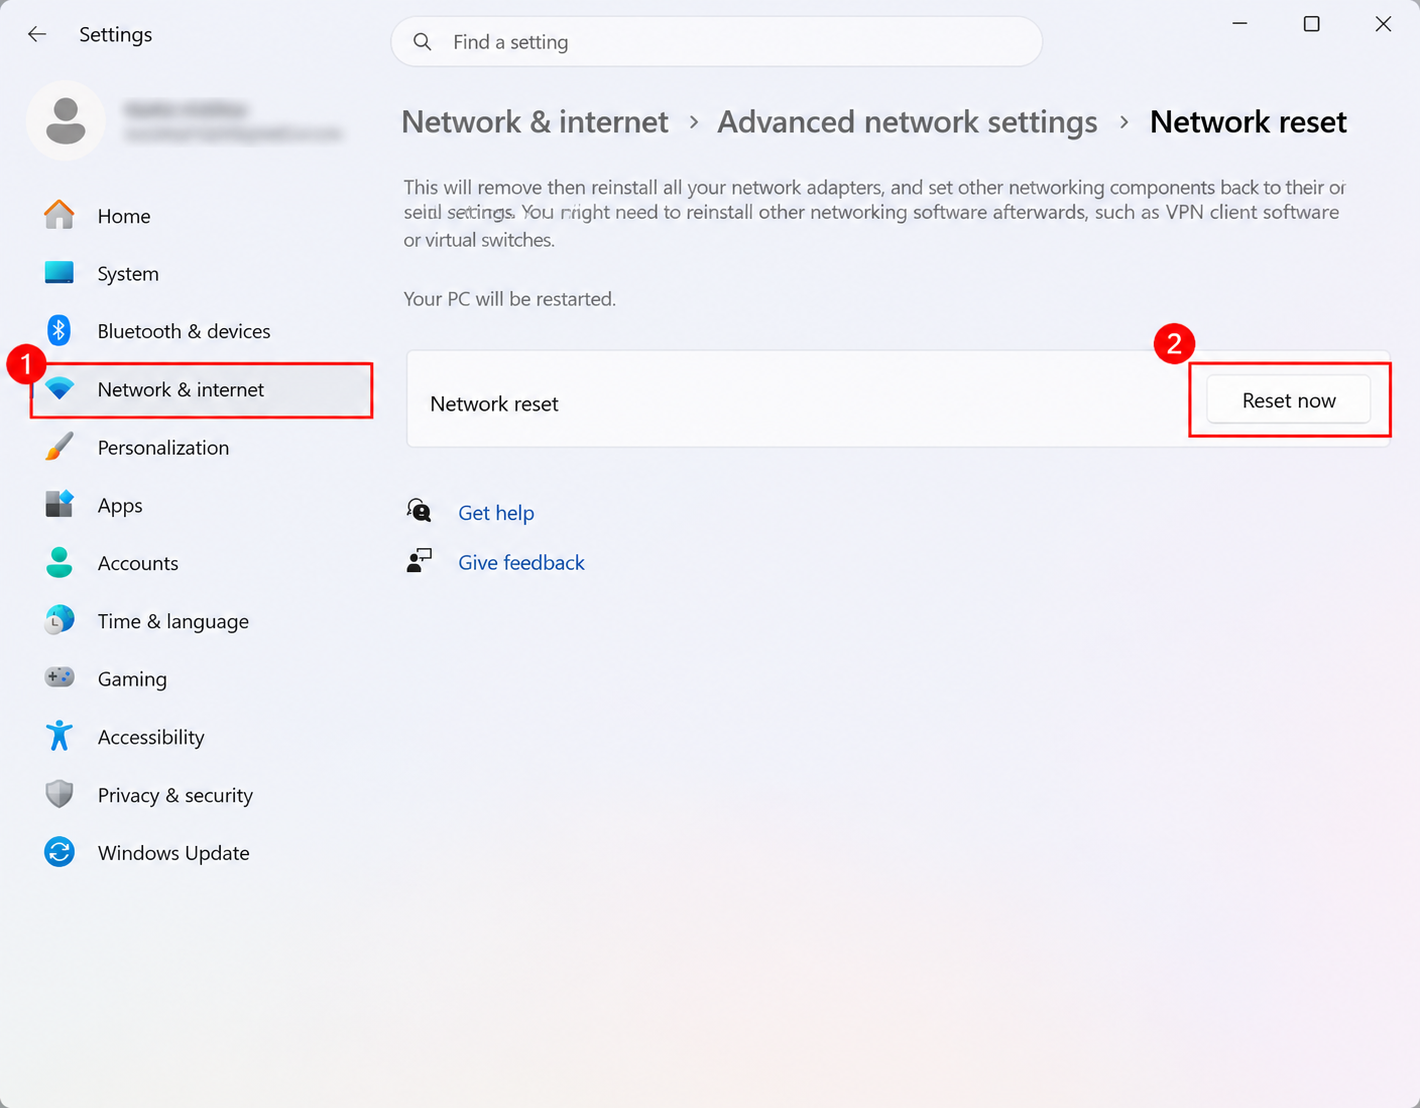Open the Give feedback link
Image resolution: width=1420 pixels, height=1108 pixels.
click(x=521, y=563)
